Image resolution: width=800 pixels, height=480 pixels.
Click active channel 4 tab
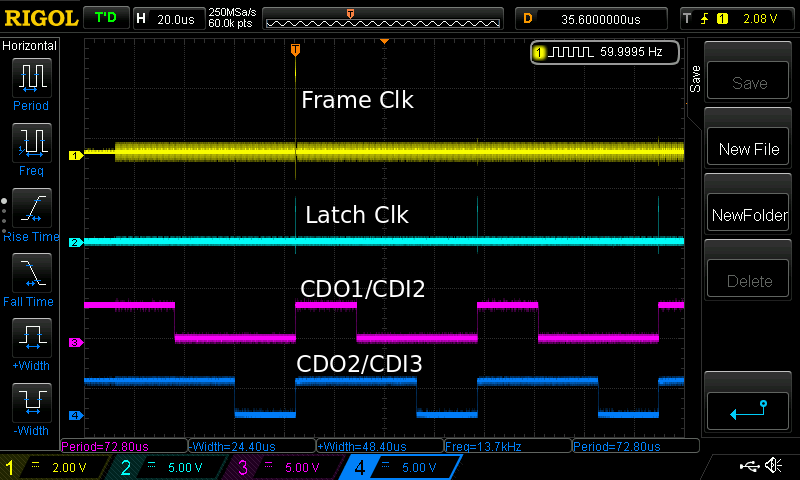click(403, 467)
